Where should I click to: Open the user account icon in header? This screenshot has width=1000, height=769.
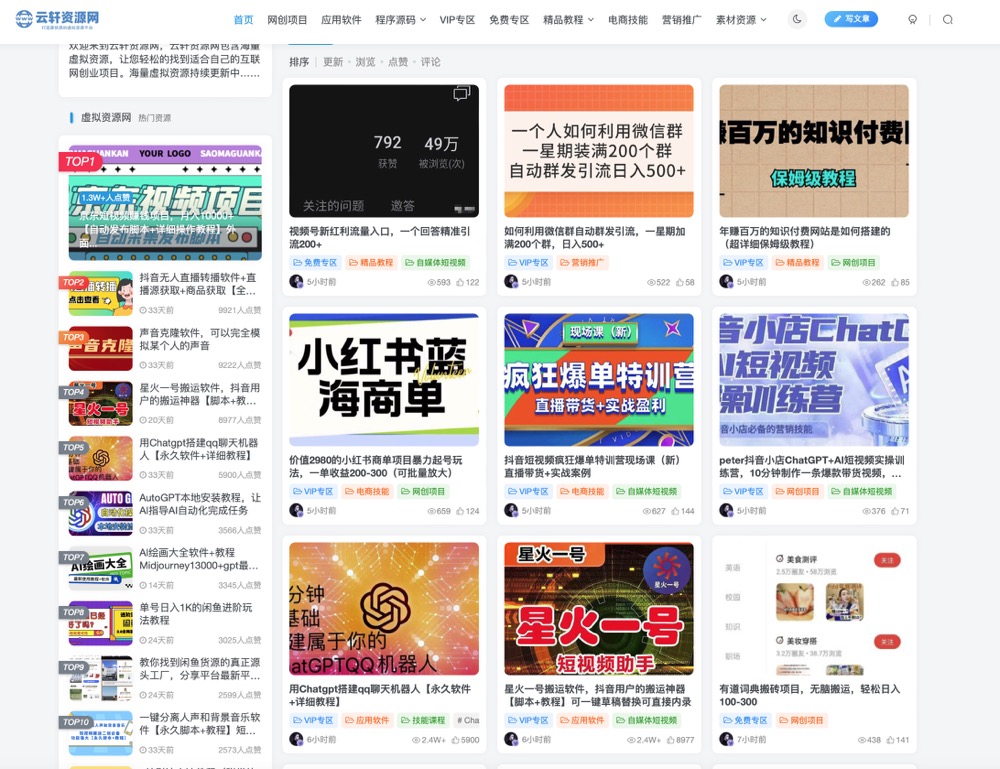click(x=913, y=20)
